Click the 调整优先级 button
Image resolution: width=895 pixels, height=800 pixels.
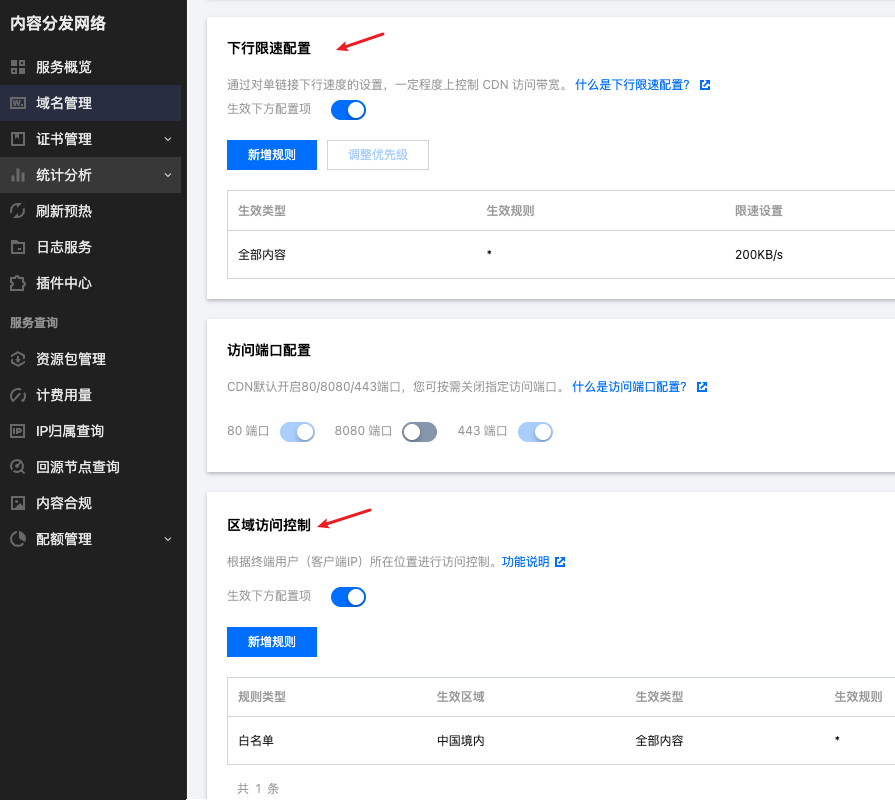tap(378, 155)
